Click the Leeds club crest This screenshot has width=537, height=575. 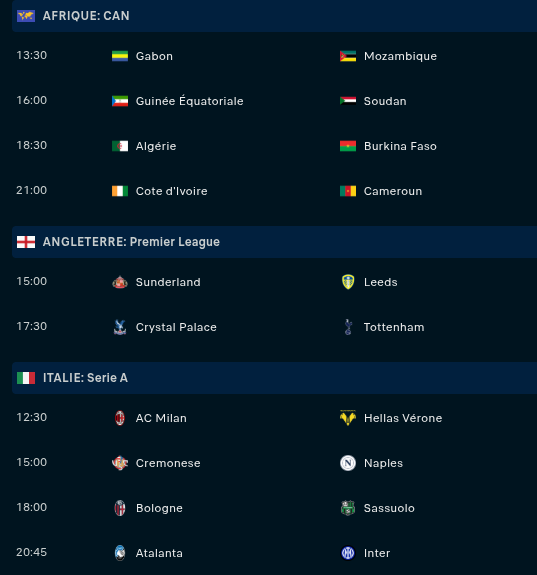(x=348, y=282)
